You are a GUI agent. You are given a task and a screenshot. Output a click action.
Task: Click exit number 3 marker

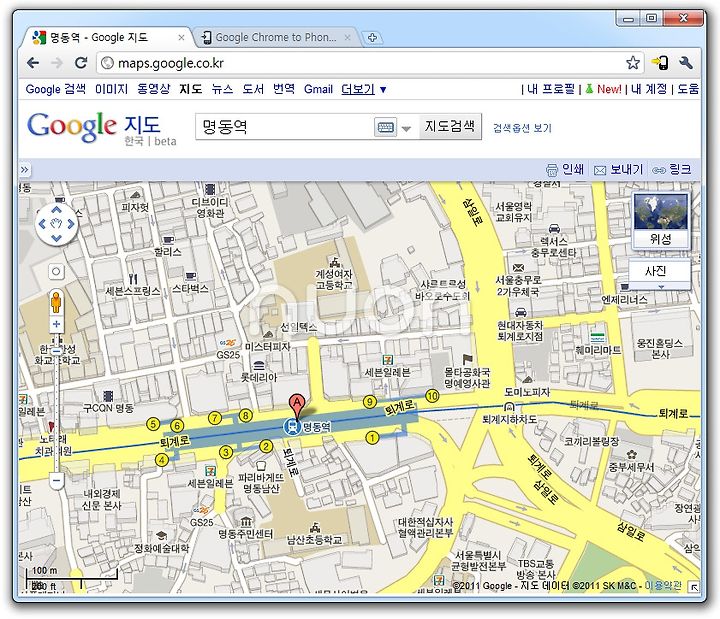(x=225, y=452)
